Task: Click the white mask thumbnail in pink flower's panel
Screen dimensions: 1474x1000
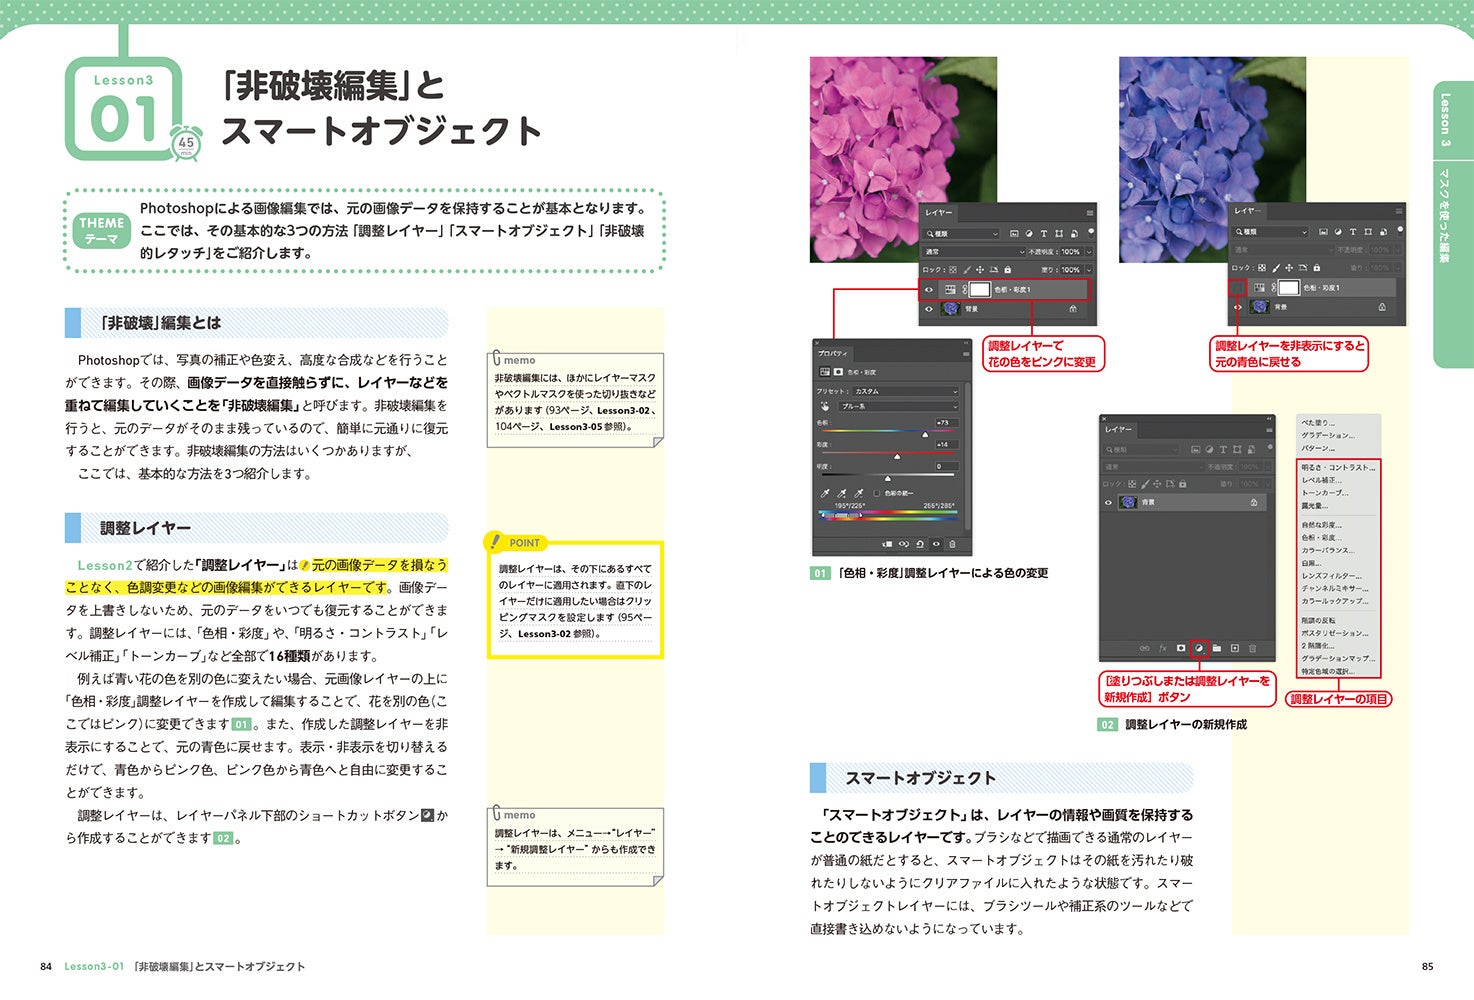Action: click(980, 290)
